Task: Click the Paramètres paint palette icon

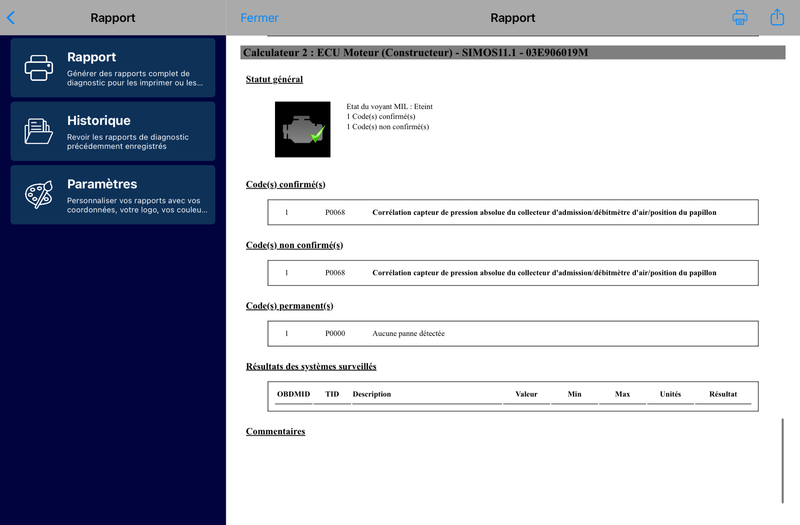Action: click(39, 195)
